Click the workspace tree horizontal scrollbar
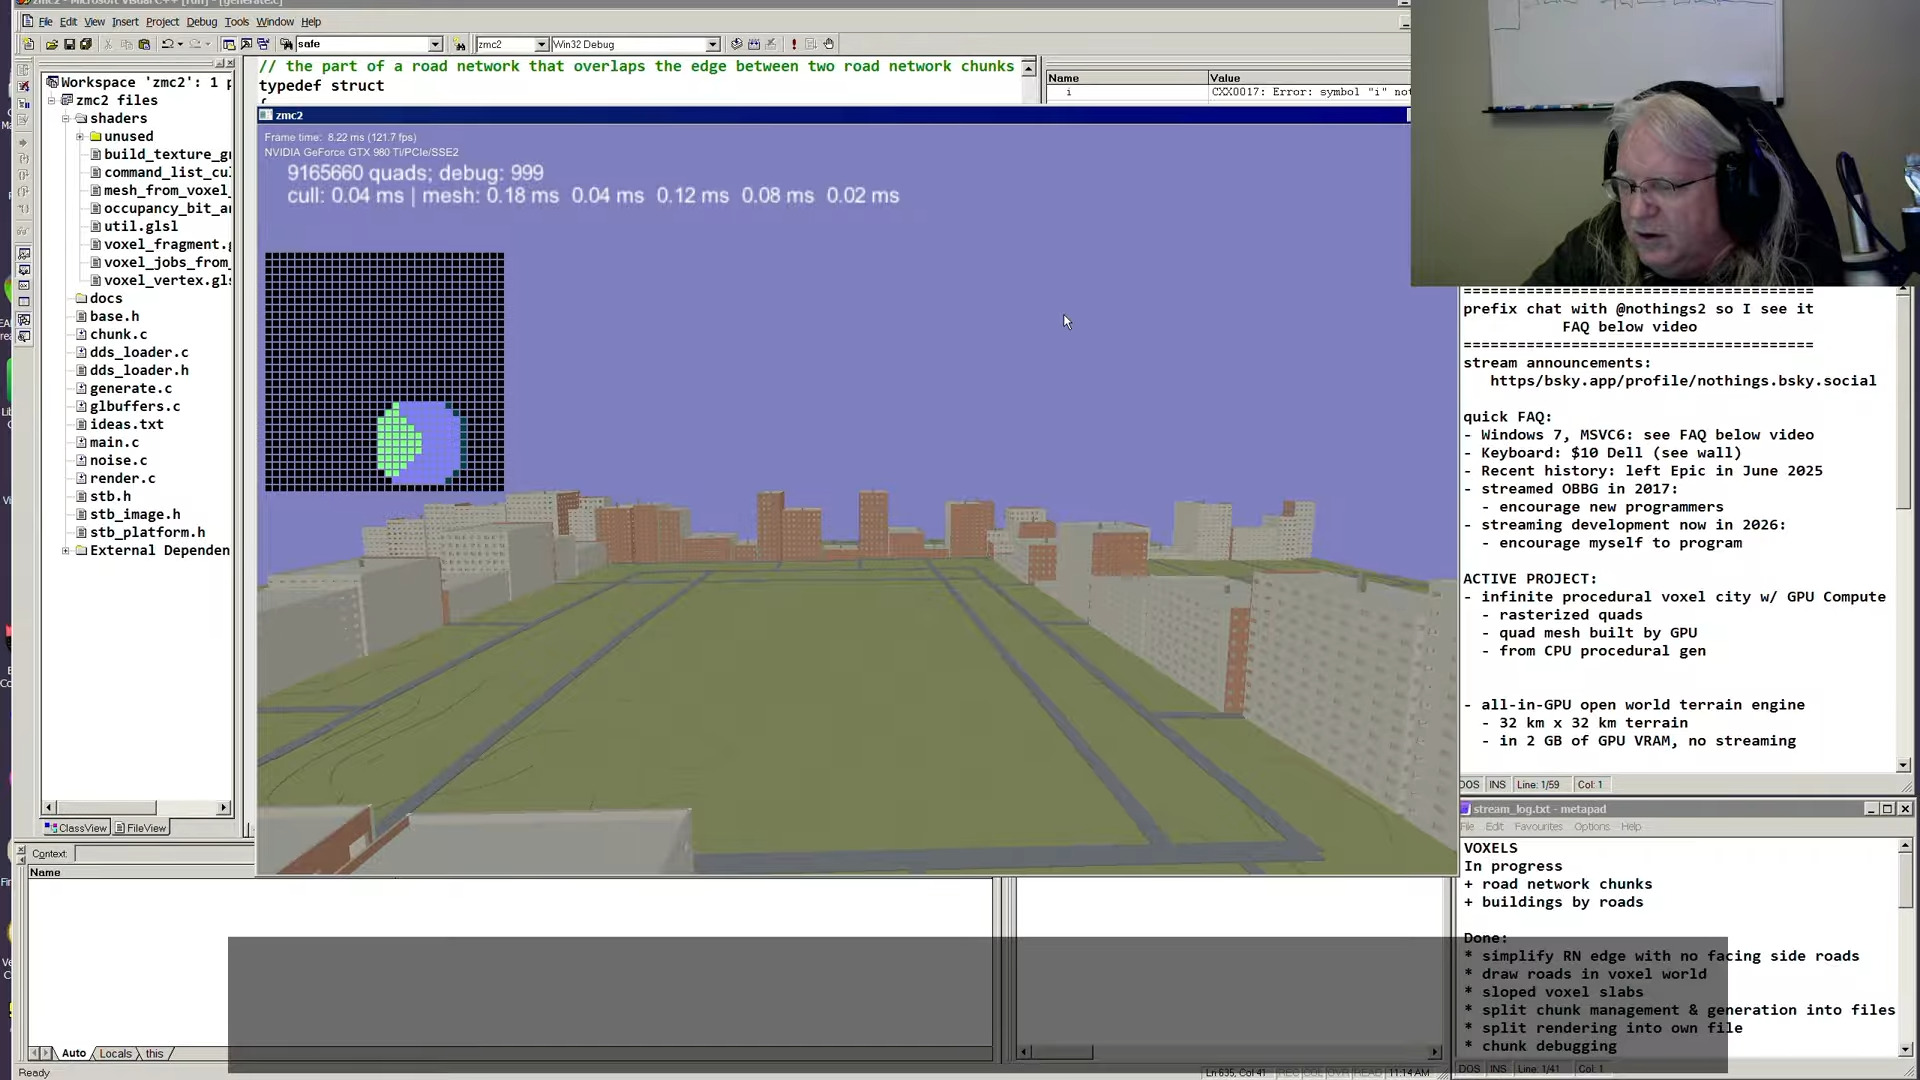 [x=136, y=807]
